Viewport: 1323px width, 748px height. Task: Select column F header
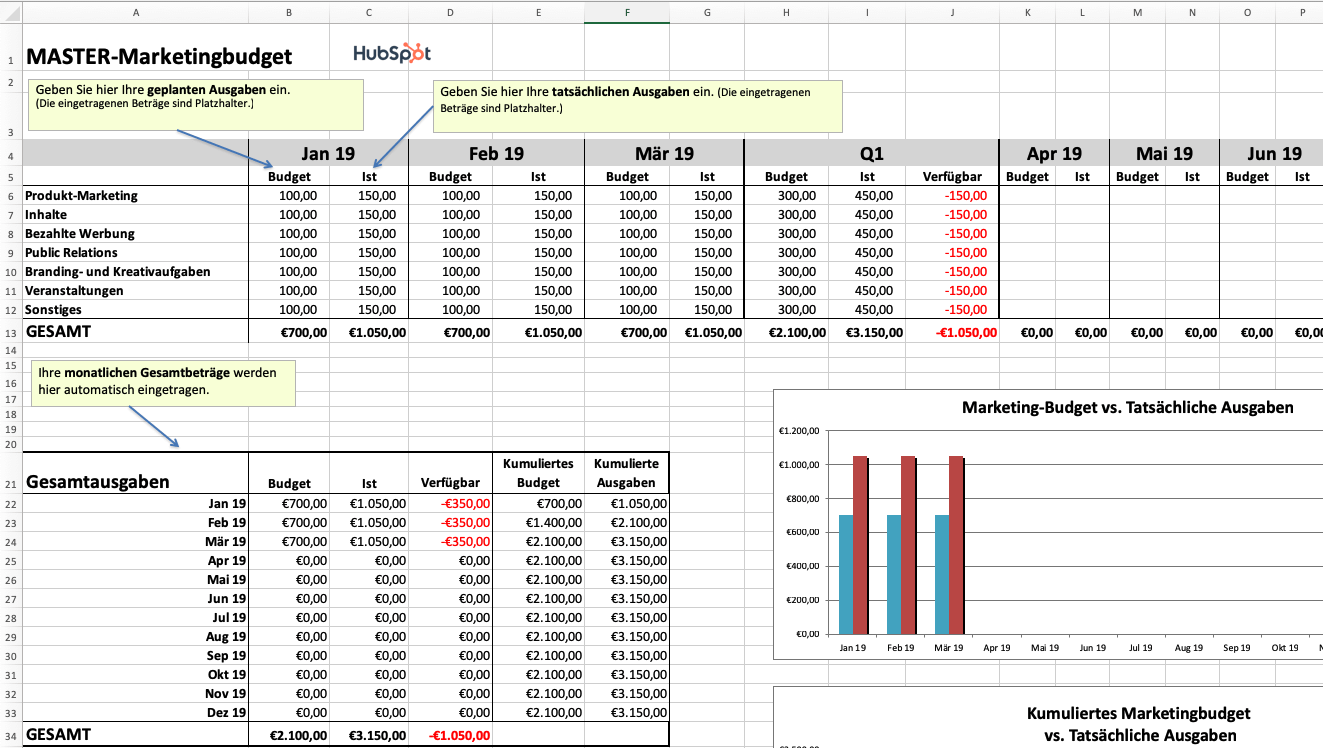[627, 12]
